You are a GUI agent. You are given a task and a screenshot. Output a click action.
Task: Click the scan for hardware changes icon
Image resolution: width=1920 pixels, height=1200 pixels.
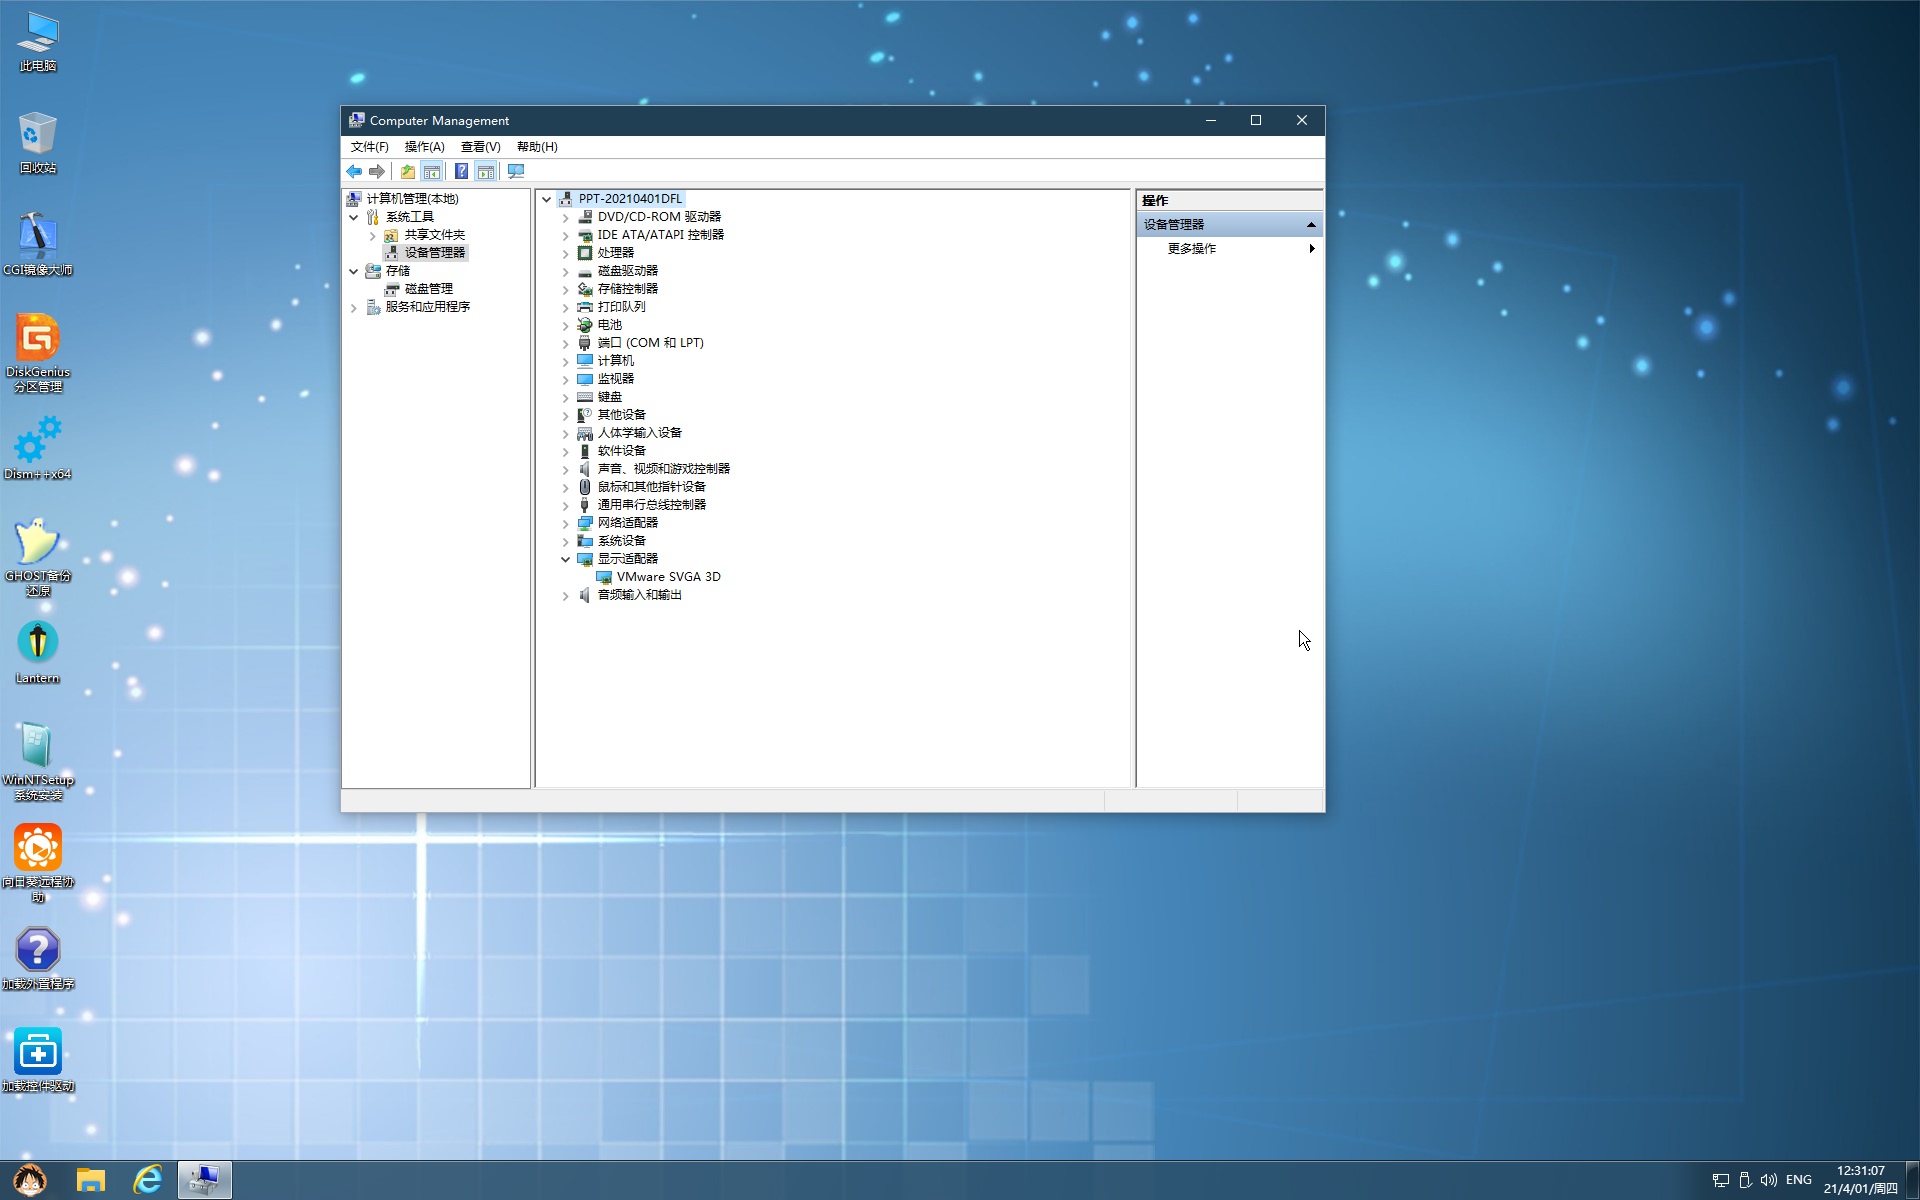pyautogui.click(x=516, y=172)
